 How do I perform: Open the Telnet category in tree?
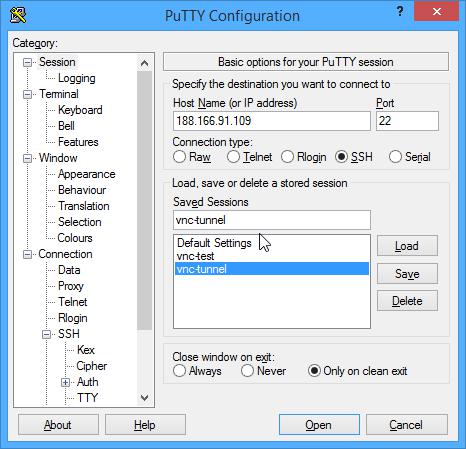(x=72, y=302)
